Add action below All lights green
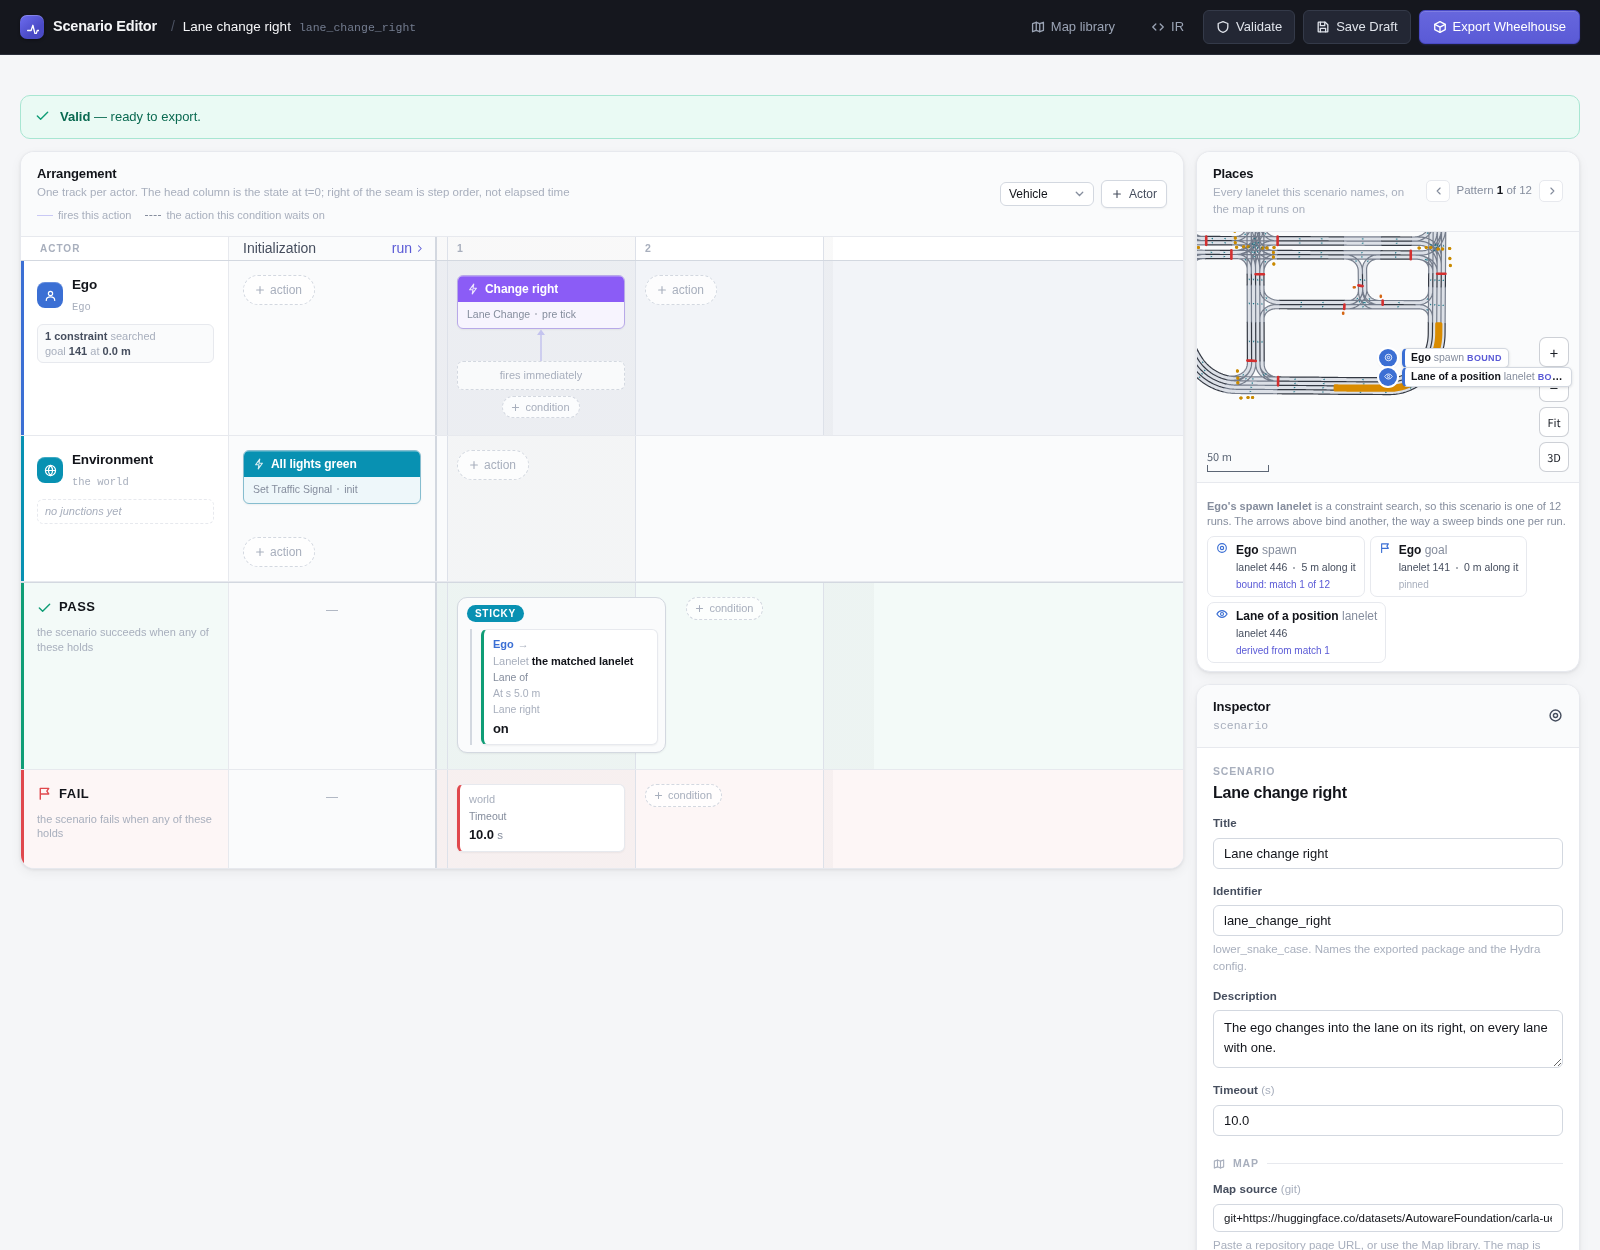Image resolution: width=1600 pixels, height=1250 pixels. 279,552
